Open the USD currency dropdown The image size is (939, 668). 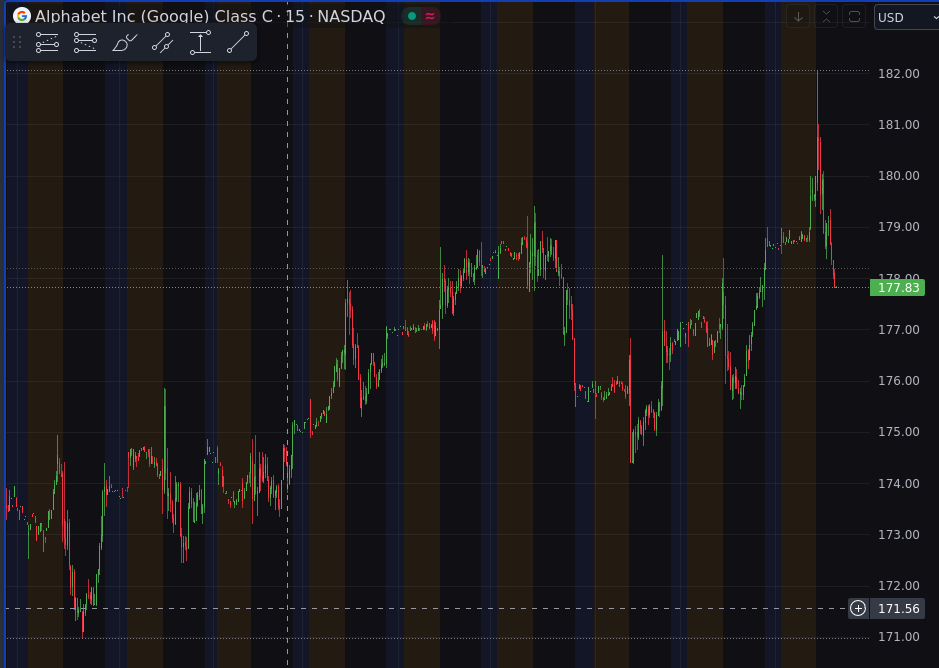click(x=907, y=17)
